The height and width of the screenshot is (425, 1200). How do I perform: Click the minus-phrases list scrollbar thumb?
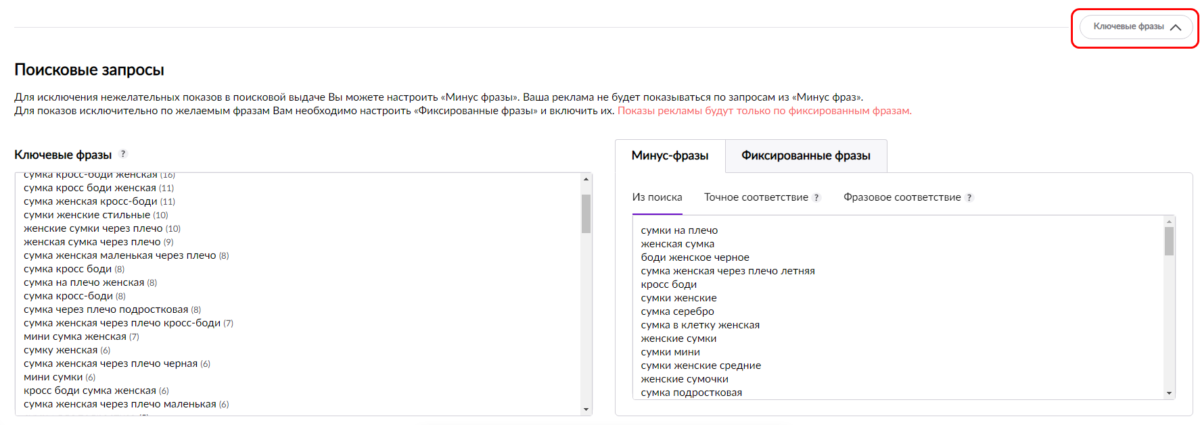coord(1169,241)
